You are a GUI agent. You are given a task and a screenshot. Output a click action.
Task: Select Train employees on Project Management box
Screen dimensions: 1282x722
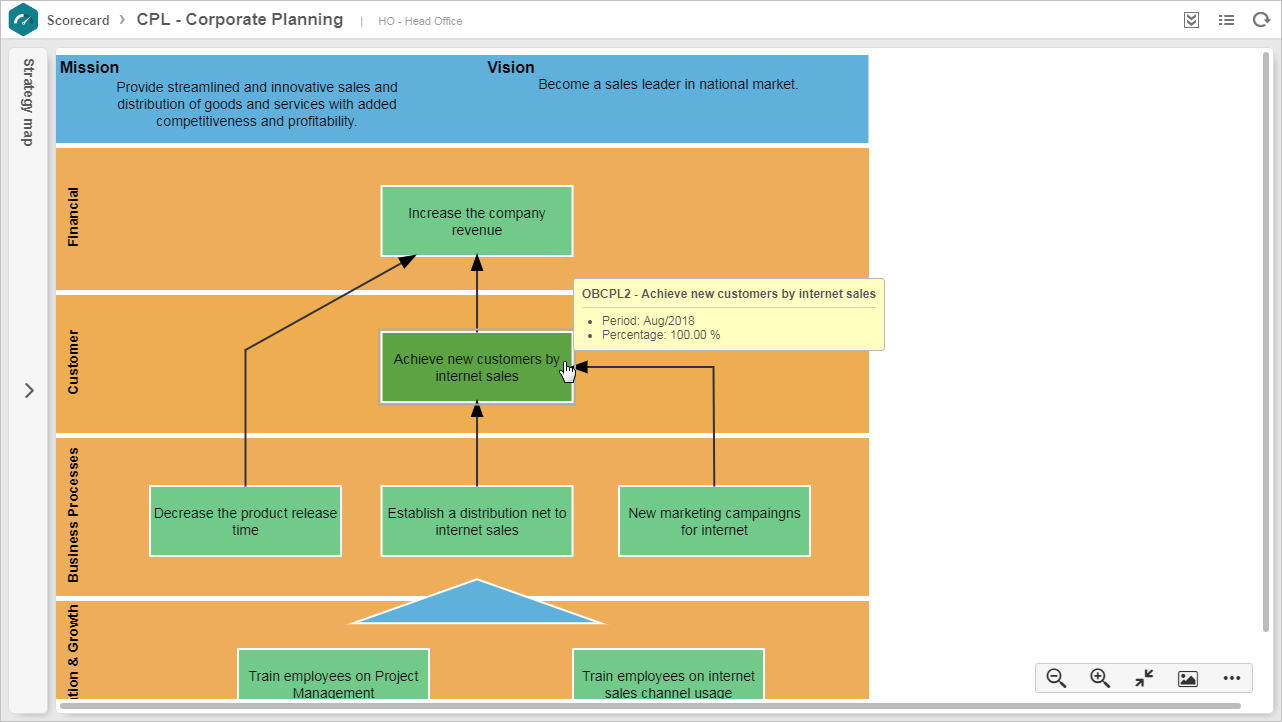pyautogui.click(x=333, y=674)
